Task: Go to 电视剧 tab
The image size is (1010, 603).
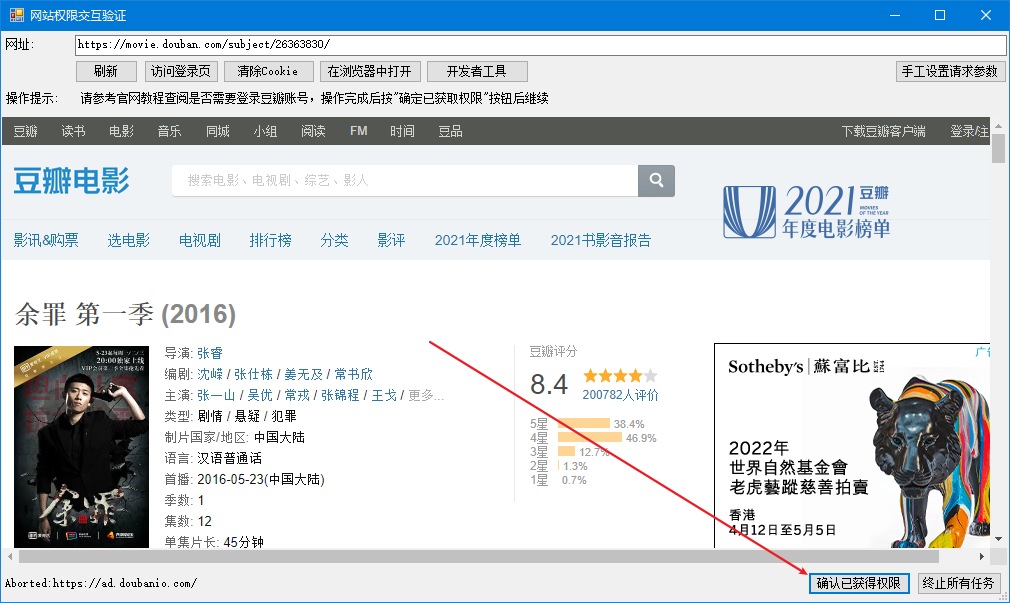Action: (x=200, y=240)
